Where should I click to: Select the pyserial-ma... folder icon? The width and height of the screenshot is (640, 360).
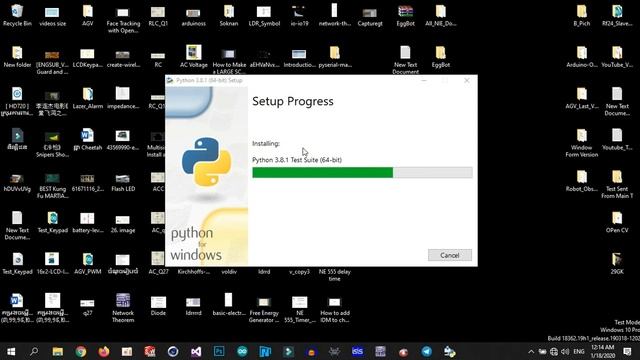point(335,57)
